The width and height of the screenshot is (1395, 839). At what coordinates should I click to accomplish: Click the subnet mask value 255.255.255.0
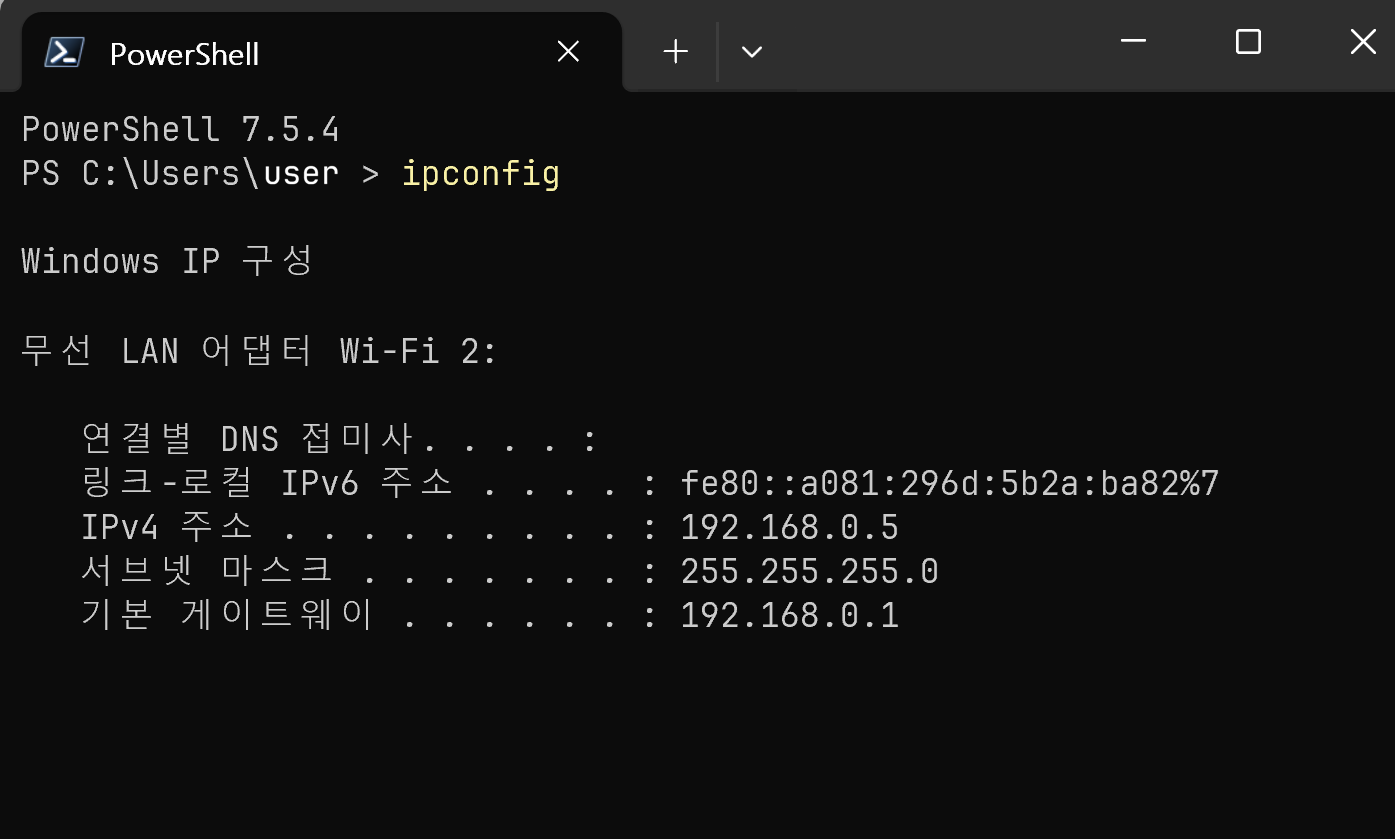809,571
